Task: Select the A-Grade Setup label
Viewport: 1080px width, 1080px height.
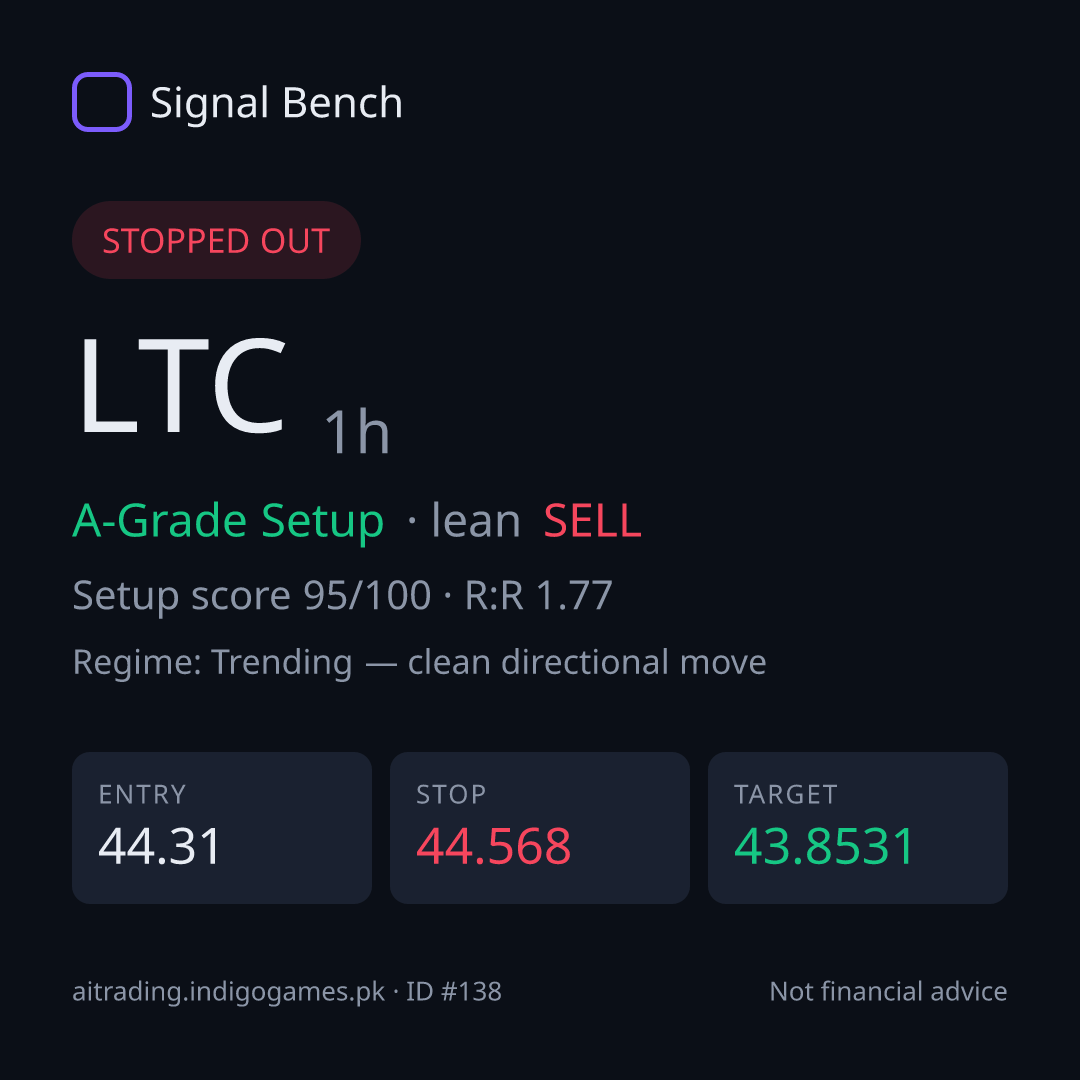Action: pos(228,521)
